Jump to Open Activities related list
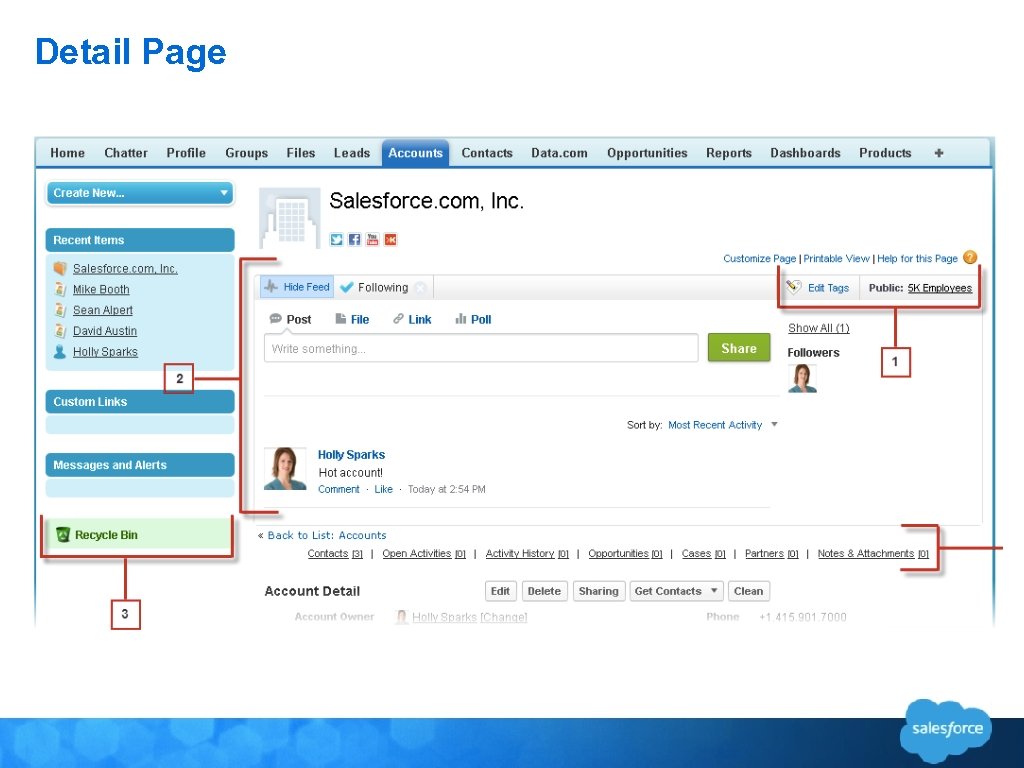The width and height of the screenshot is (1024, 768). (x=424, y=553)
